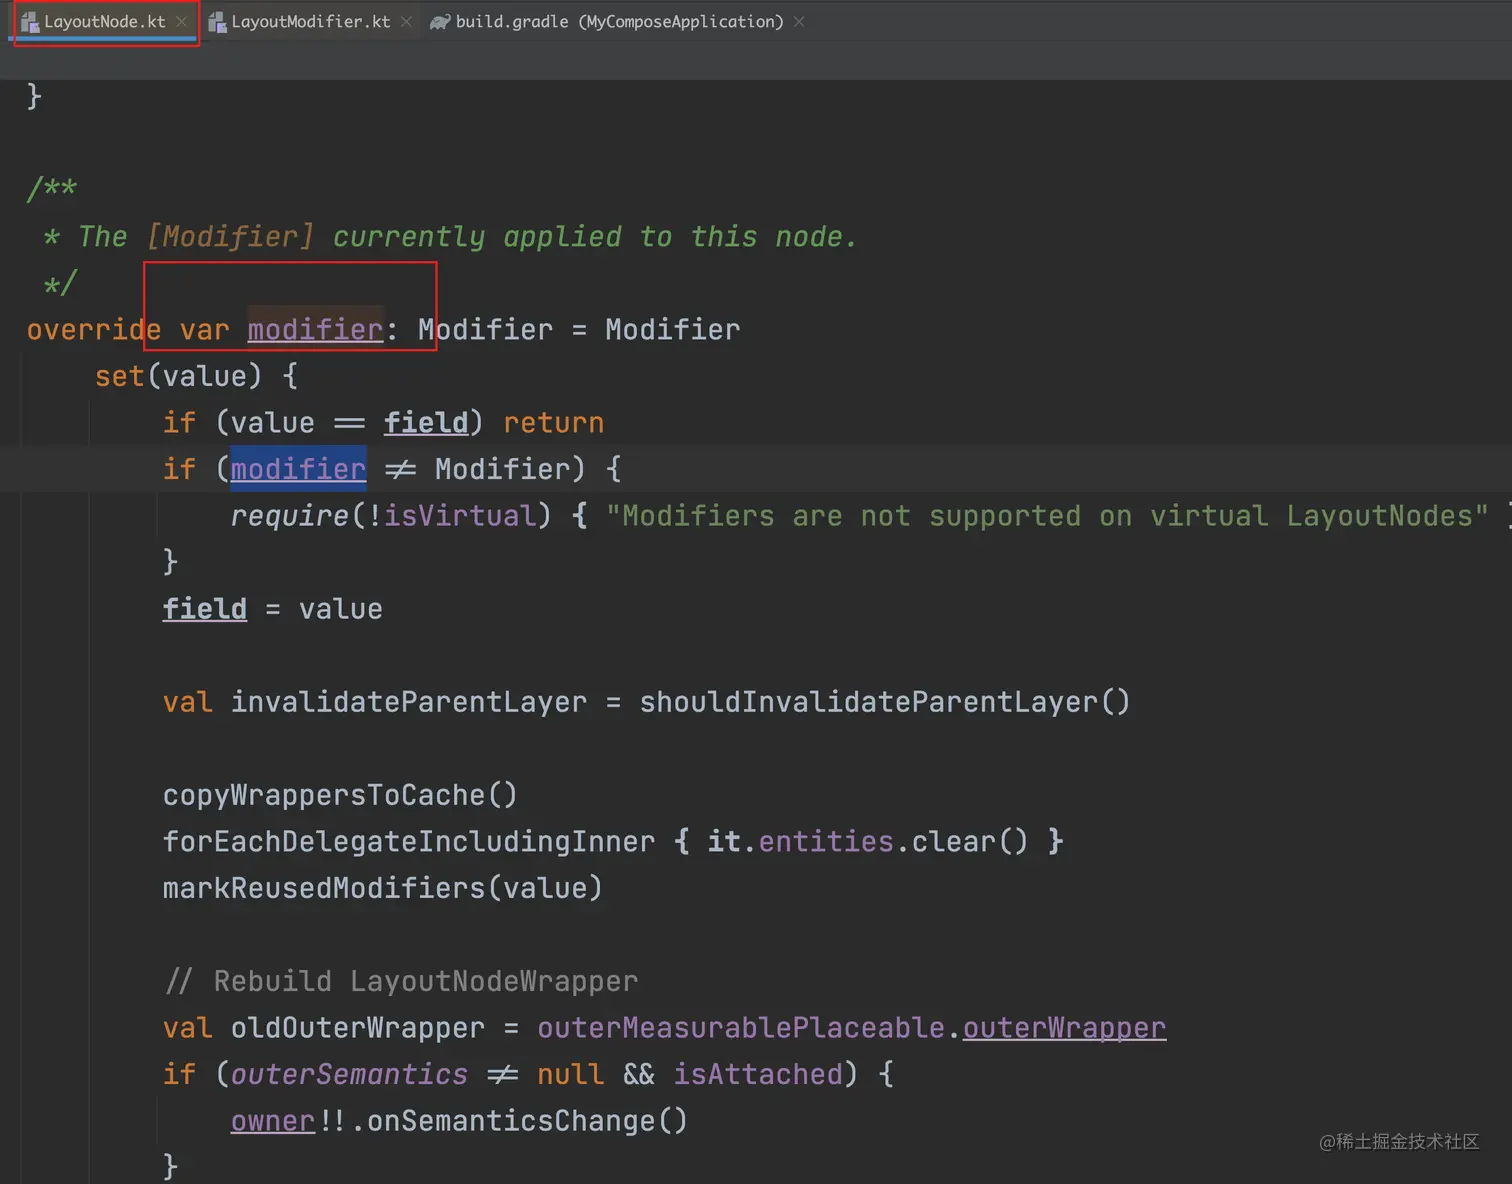1512x1184 pixels.
Task: Click the 'null' keyword in the outerSemantics check
Action: point(571,1073)
